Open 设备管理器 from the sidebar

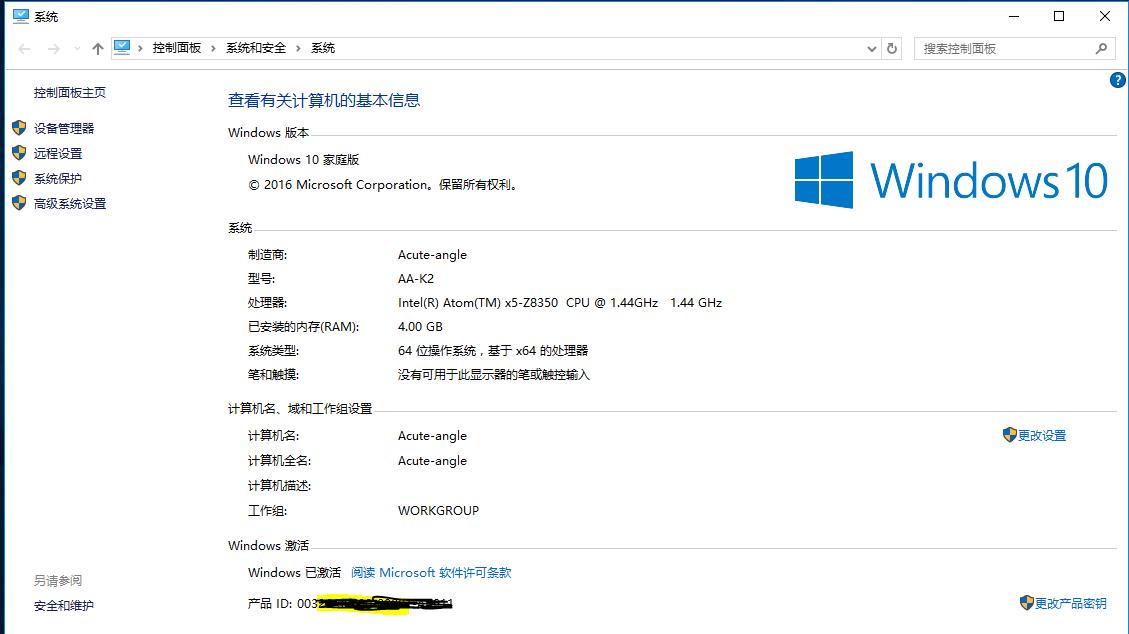tap(64, 129)
